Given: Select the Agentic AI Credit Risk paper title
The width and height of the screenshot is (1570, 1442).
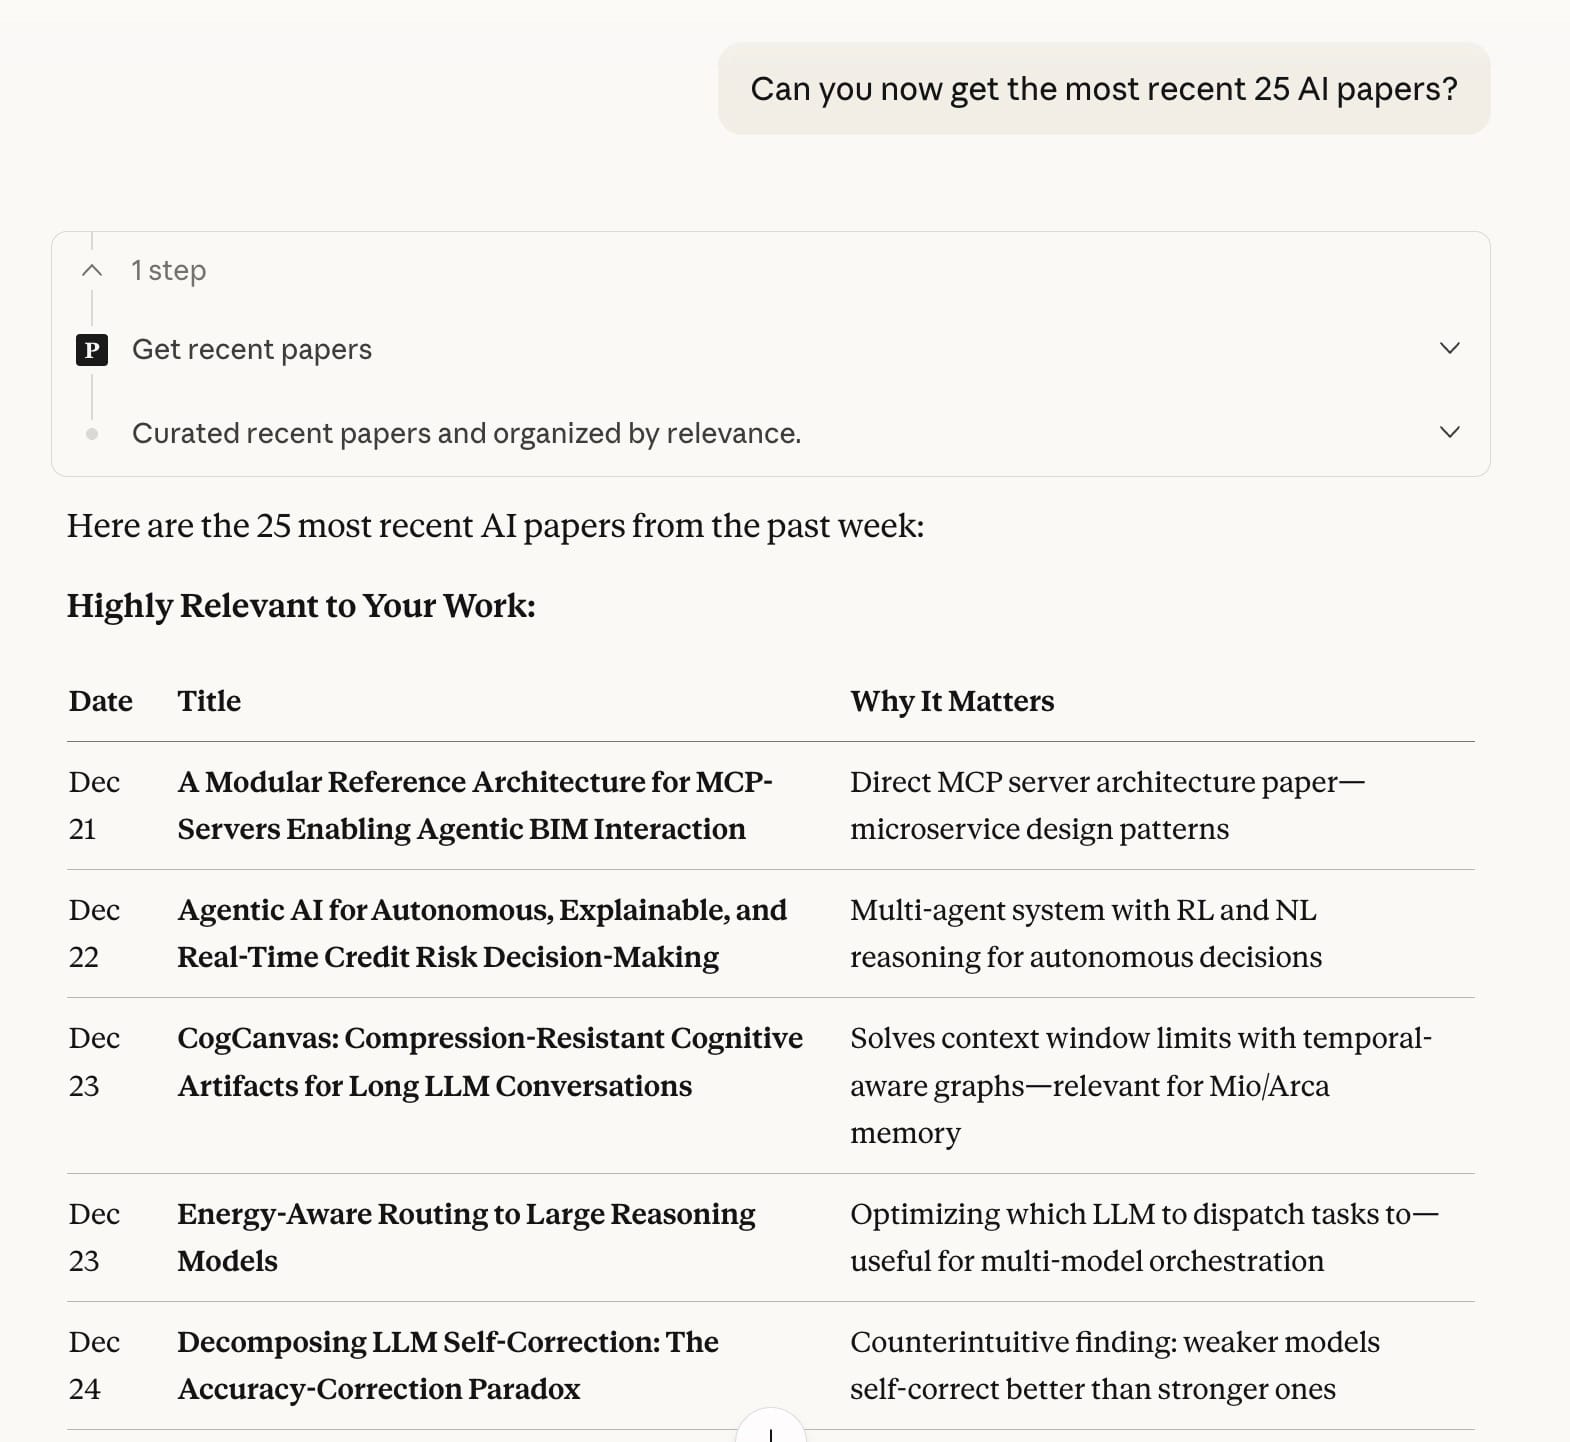Looking at the screenshot, I should click(x=481, y=933).
